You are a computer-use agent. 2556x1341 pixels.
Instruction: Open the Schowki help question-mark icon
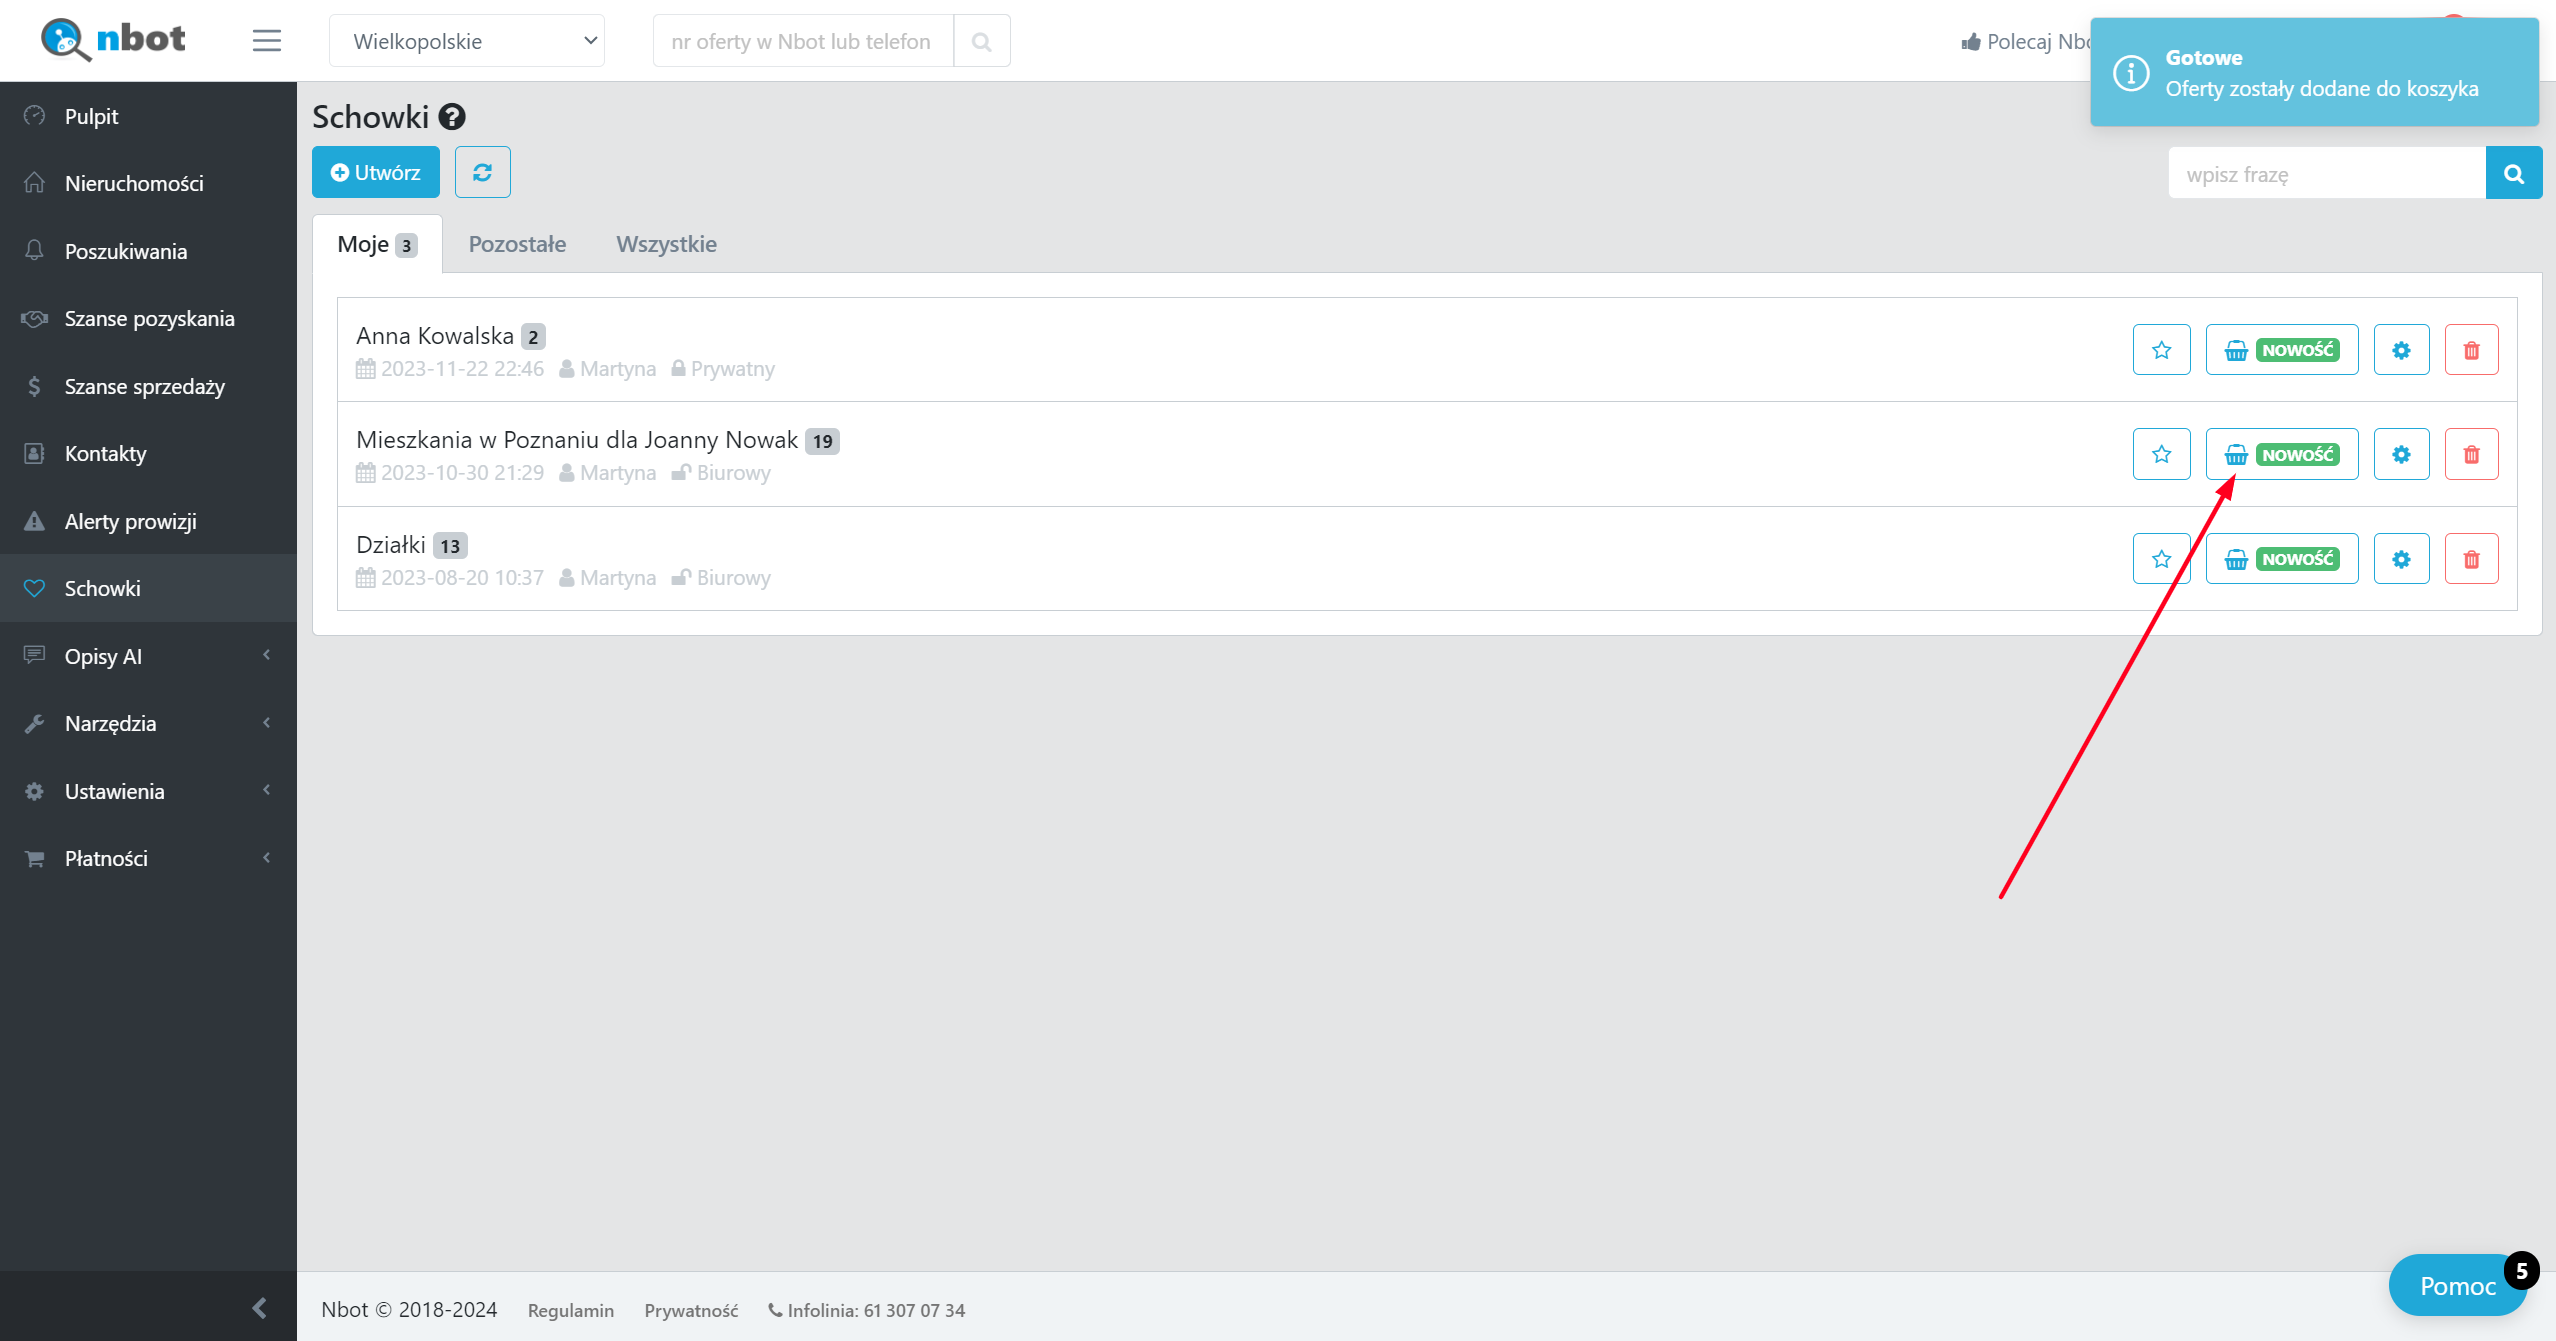pyautogui.click(x=452, y=117)
